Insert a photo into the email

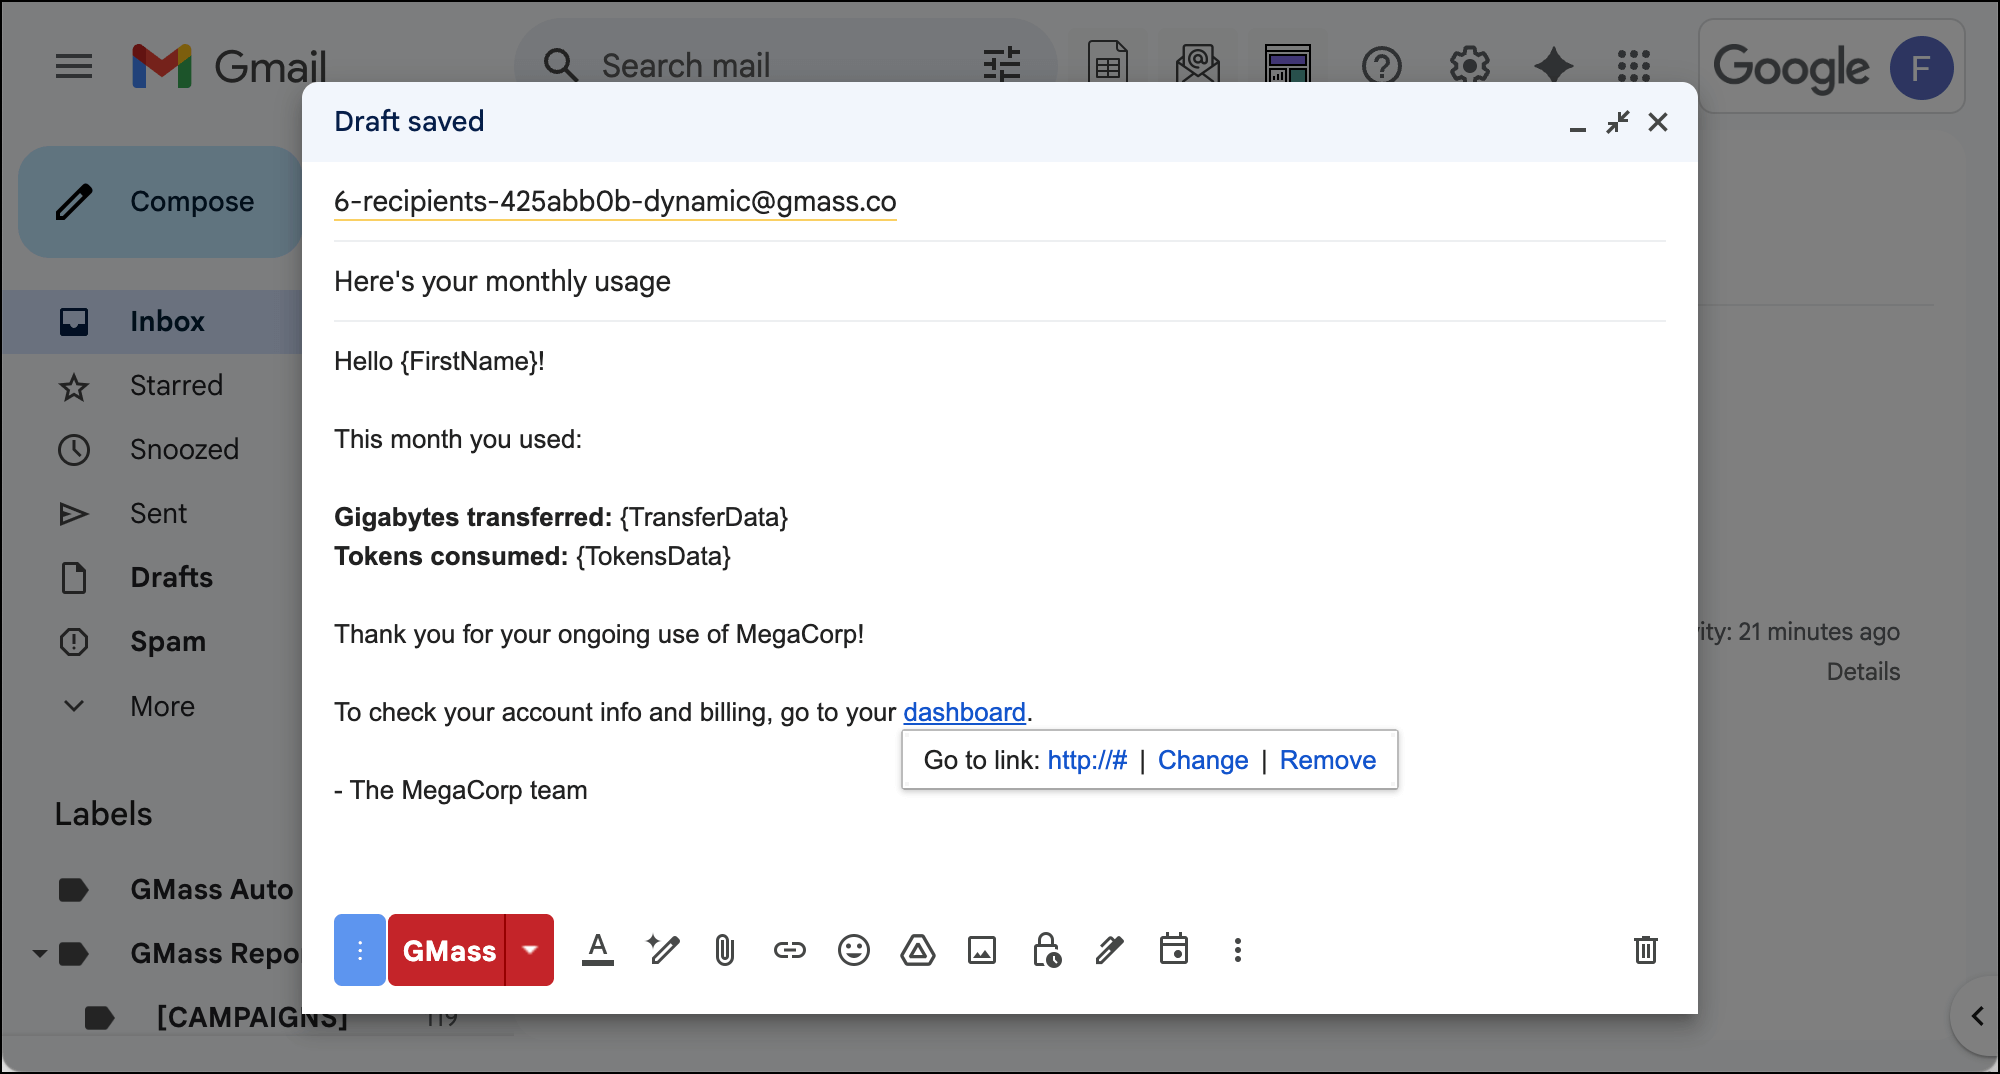click(x=981, y=950)
